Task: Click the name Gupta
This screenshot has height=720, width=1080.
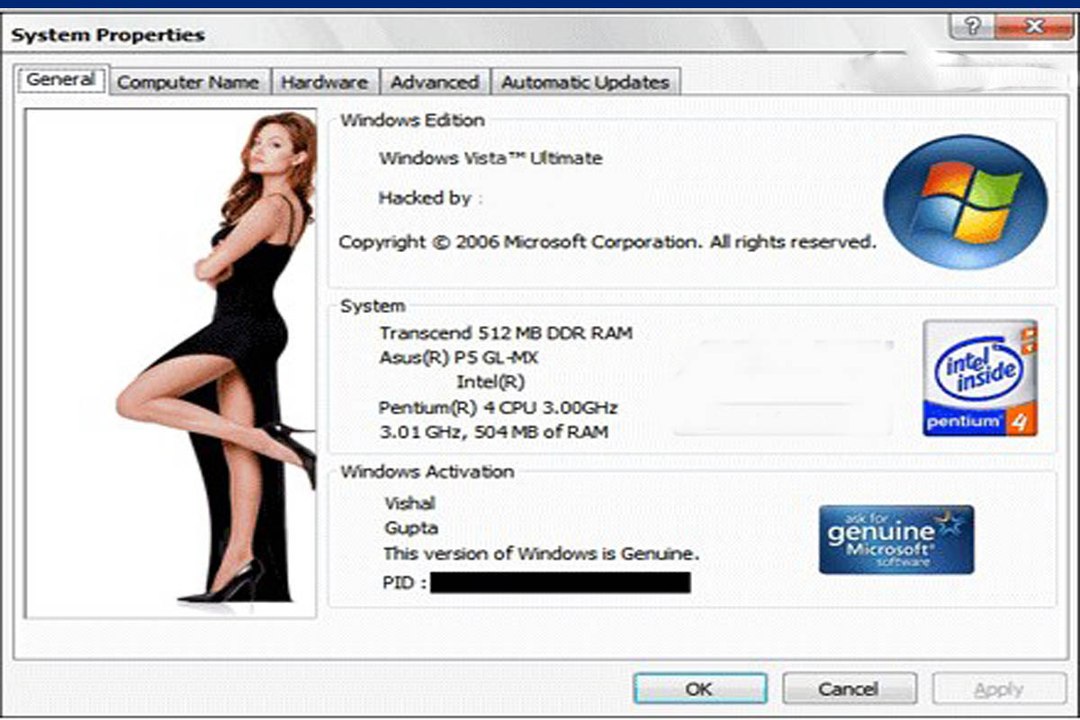Action: (x=411, y=528)
